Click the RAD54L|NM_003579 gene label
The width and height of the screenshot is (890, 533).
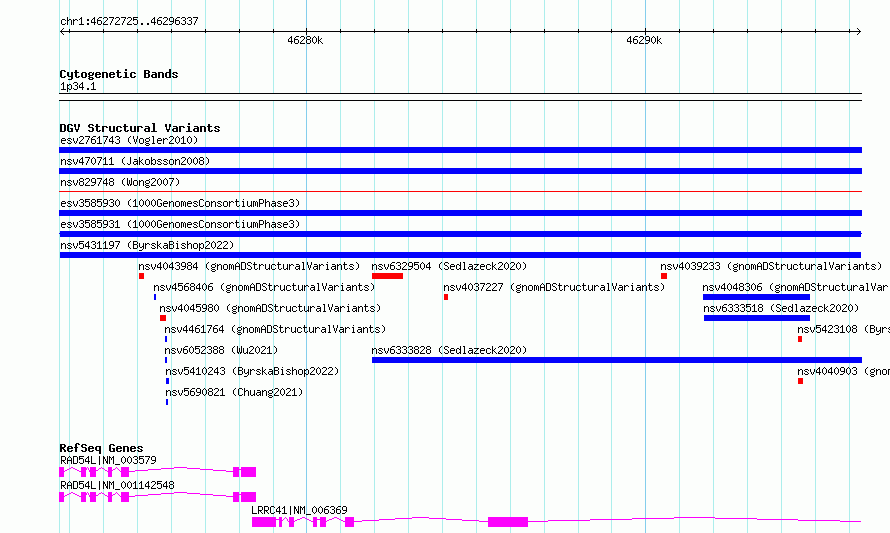[x=108, y=460]
